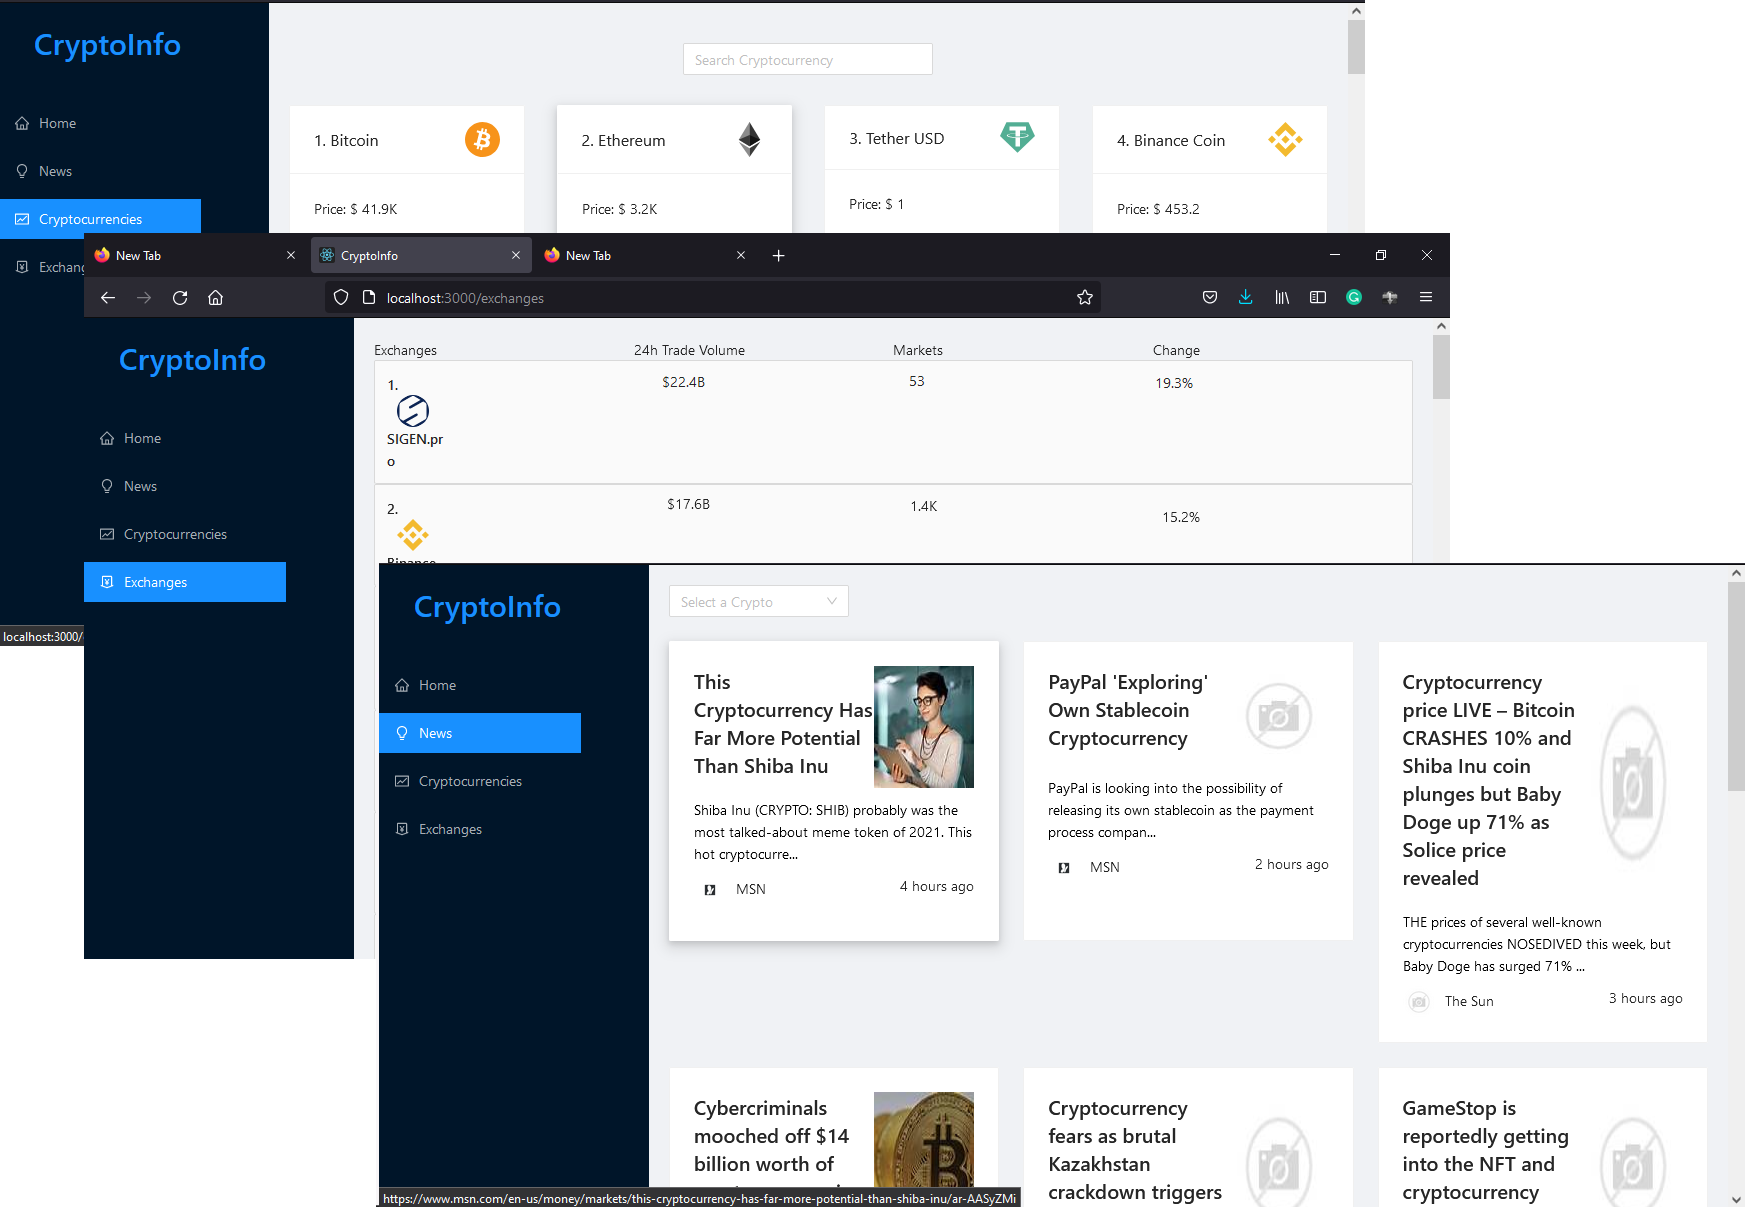Click Firefox back arrow button

[x=108, y=297]
